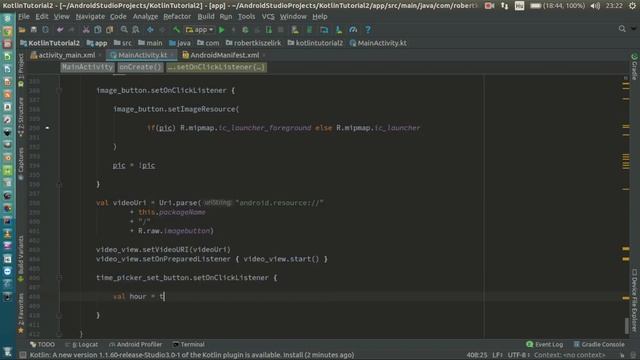
Task: Open the File menu
Action: coord(24,17)
